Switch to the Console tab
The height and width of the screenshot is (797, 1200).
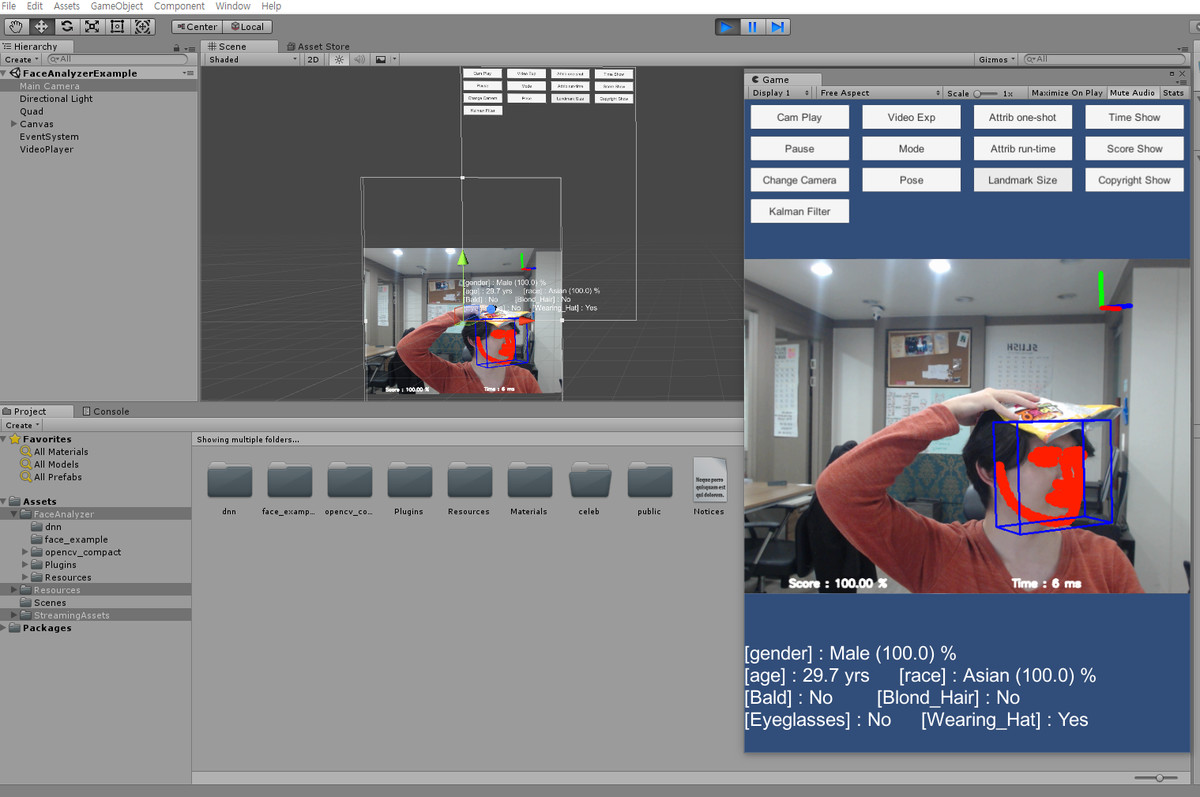106,411
